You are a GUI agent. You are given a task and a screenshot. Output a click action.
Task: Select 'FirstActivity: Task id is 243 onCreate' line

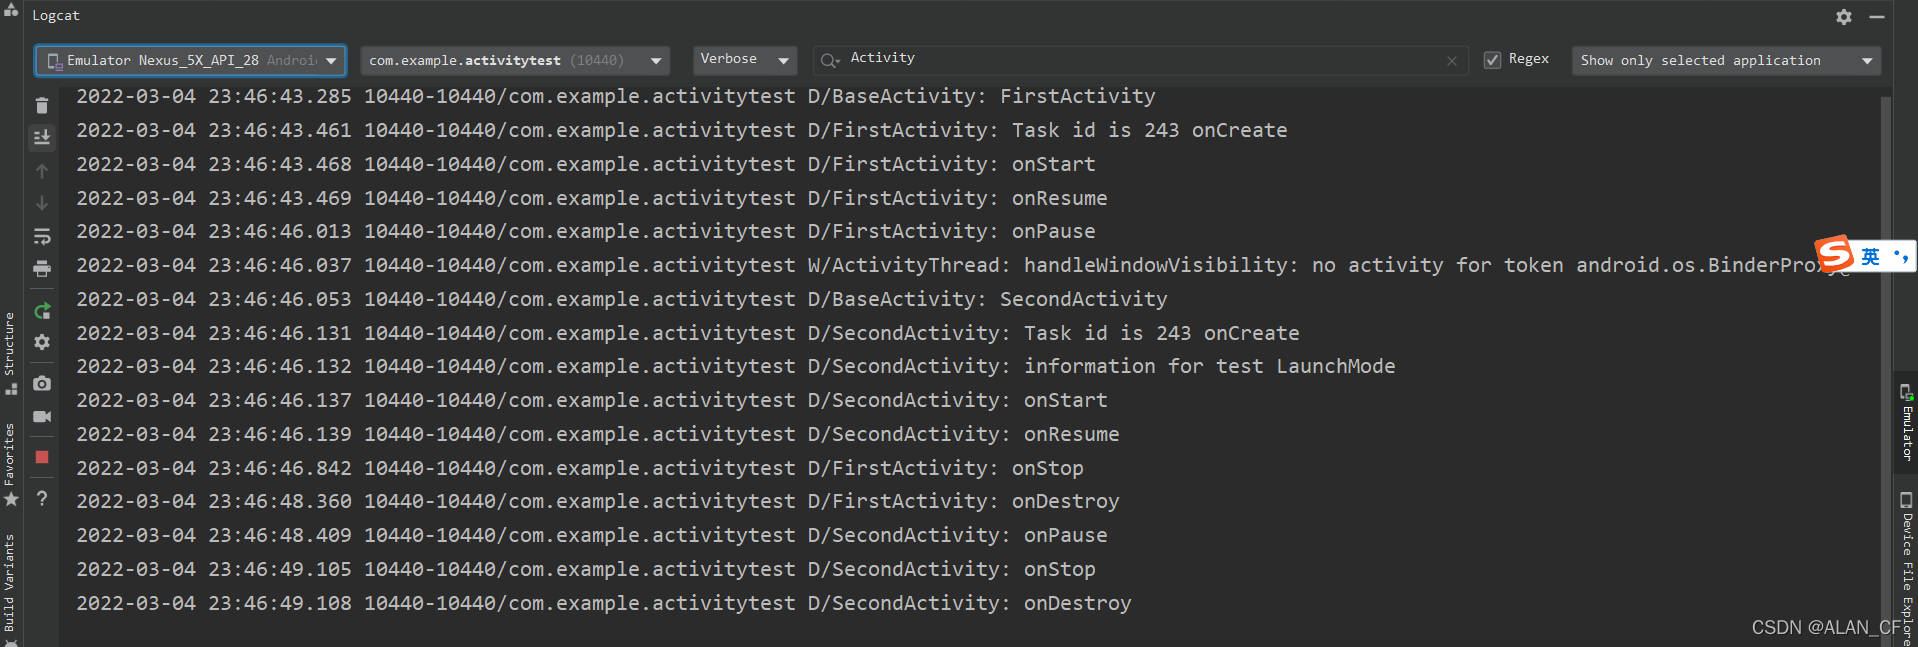pyautogui.click(x=682, y=131)
